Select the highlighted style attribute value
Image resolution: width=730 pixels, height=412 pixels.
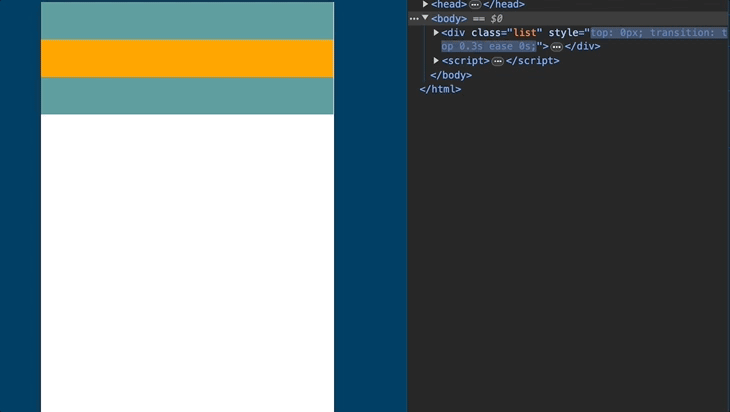click(584, 40)
